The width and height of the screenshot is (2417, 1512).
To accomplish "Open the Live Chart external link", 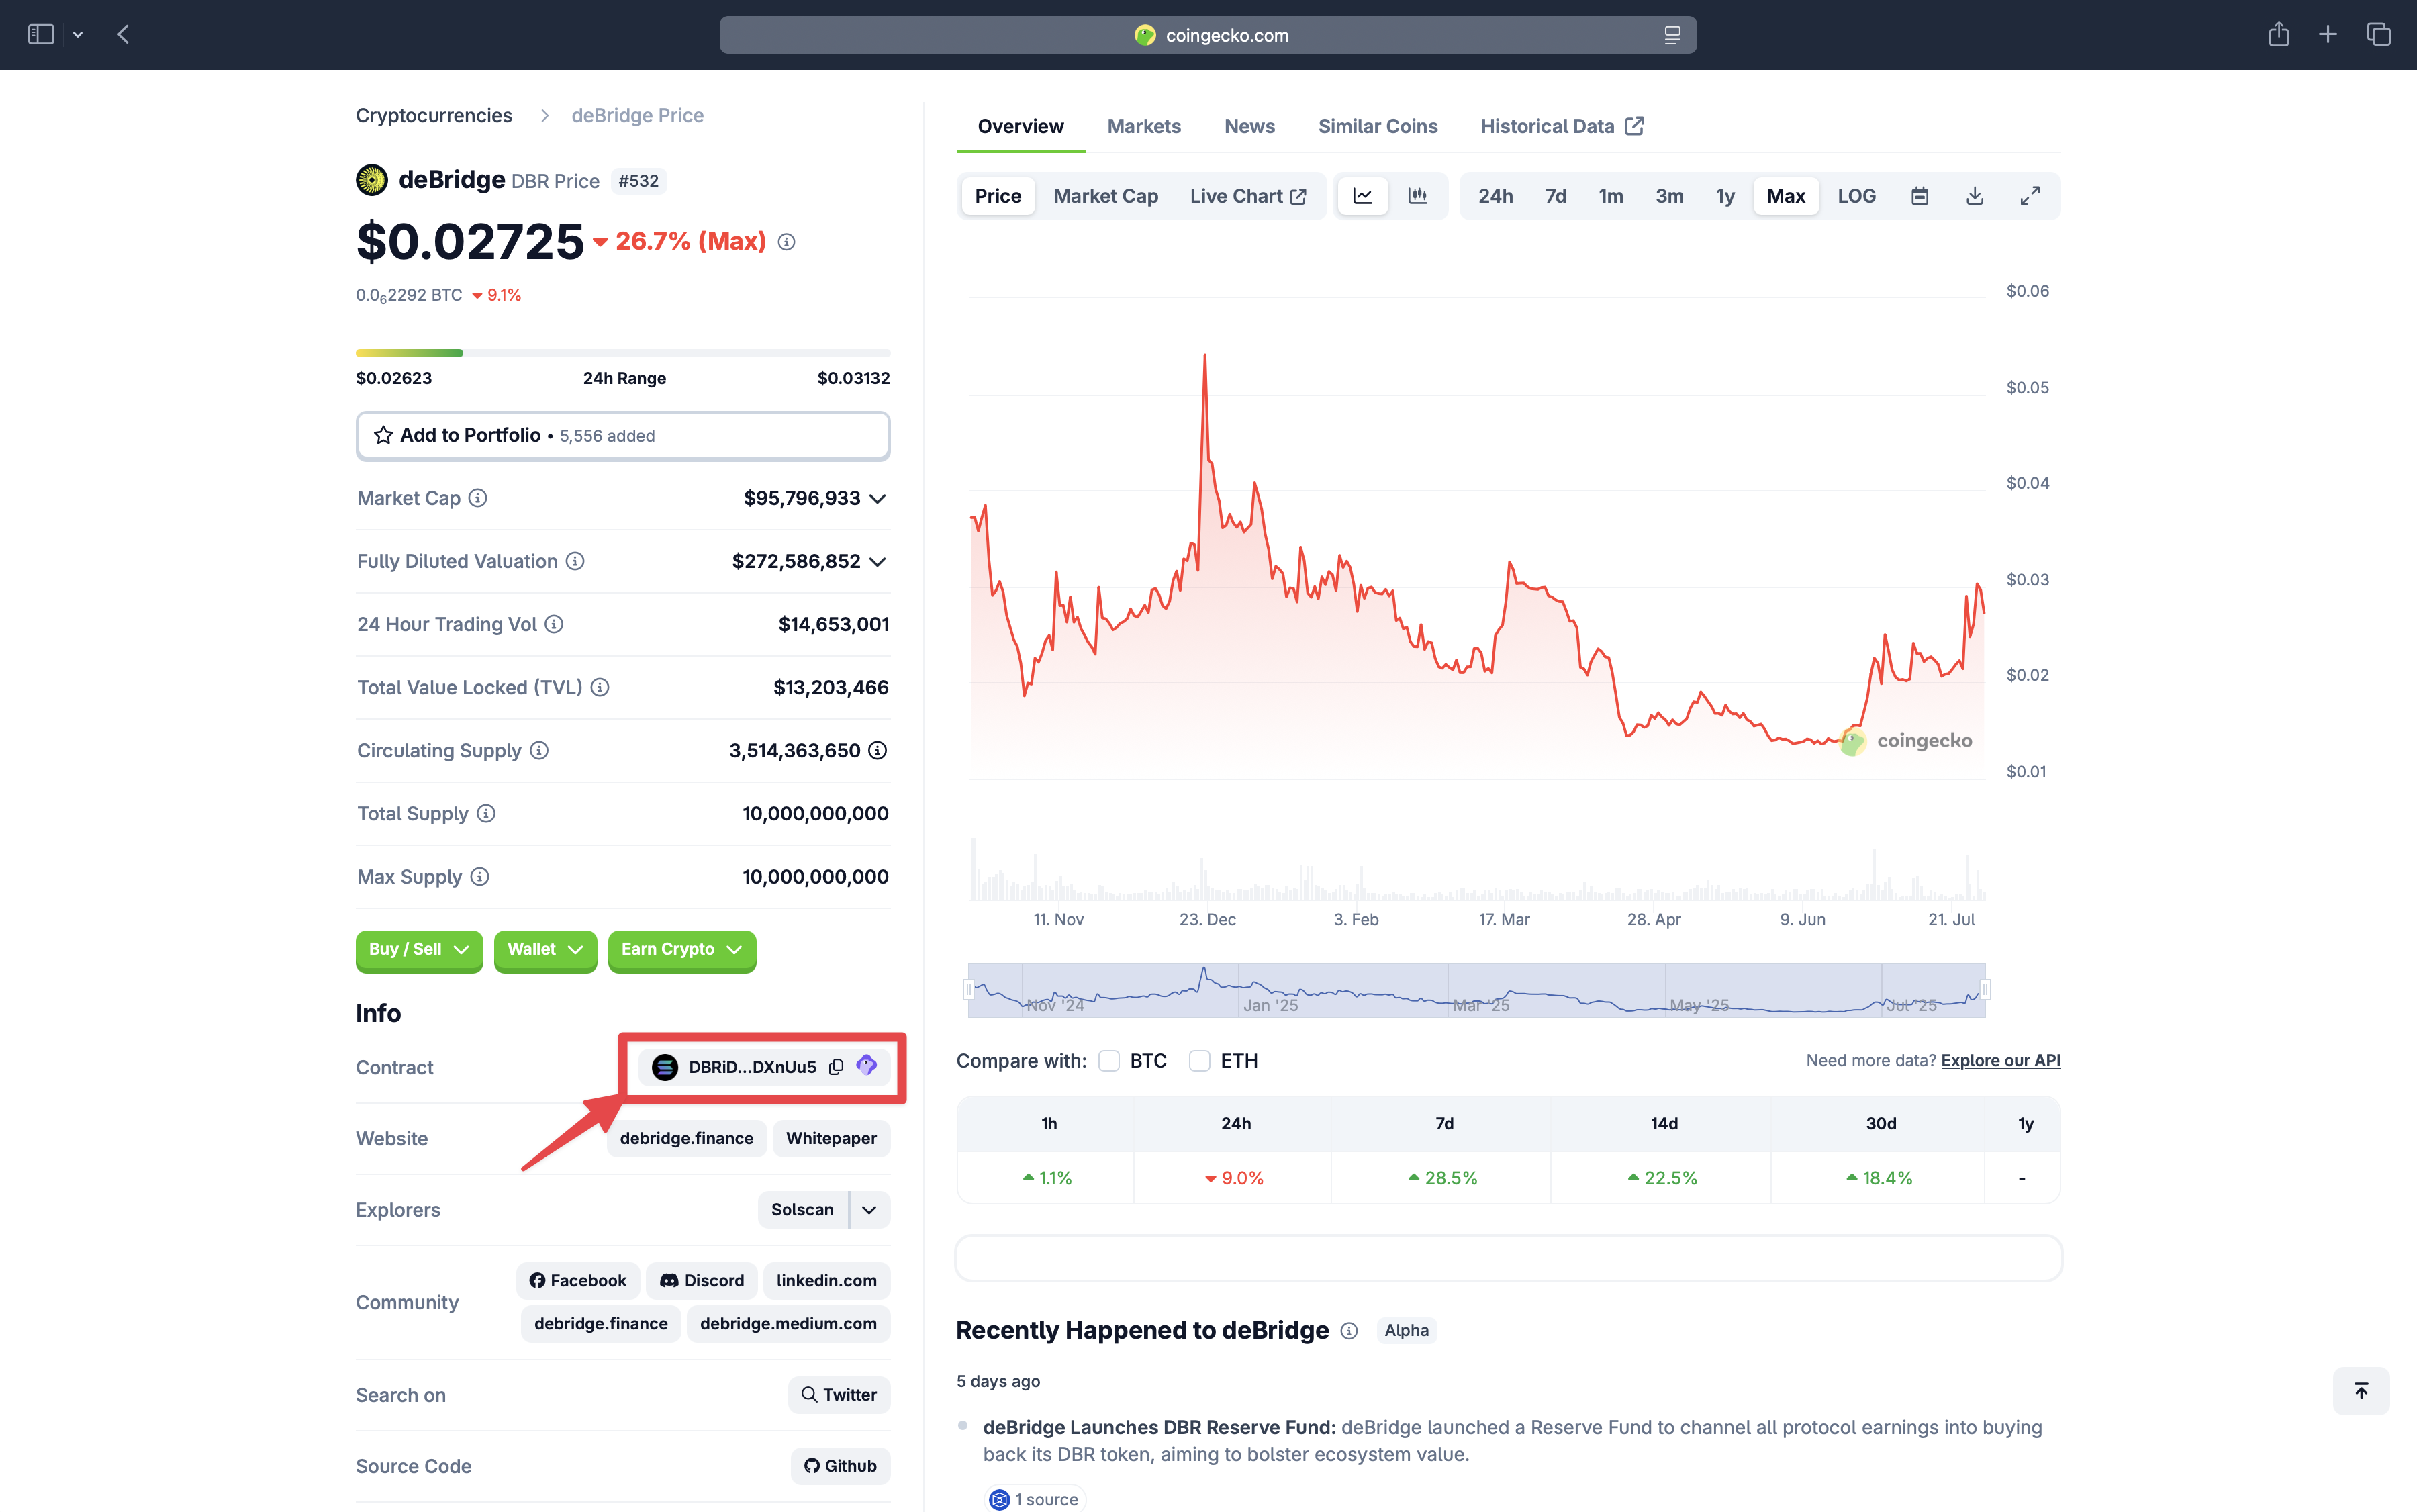I will [1248, 196].
